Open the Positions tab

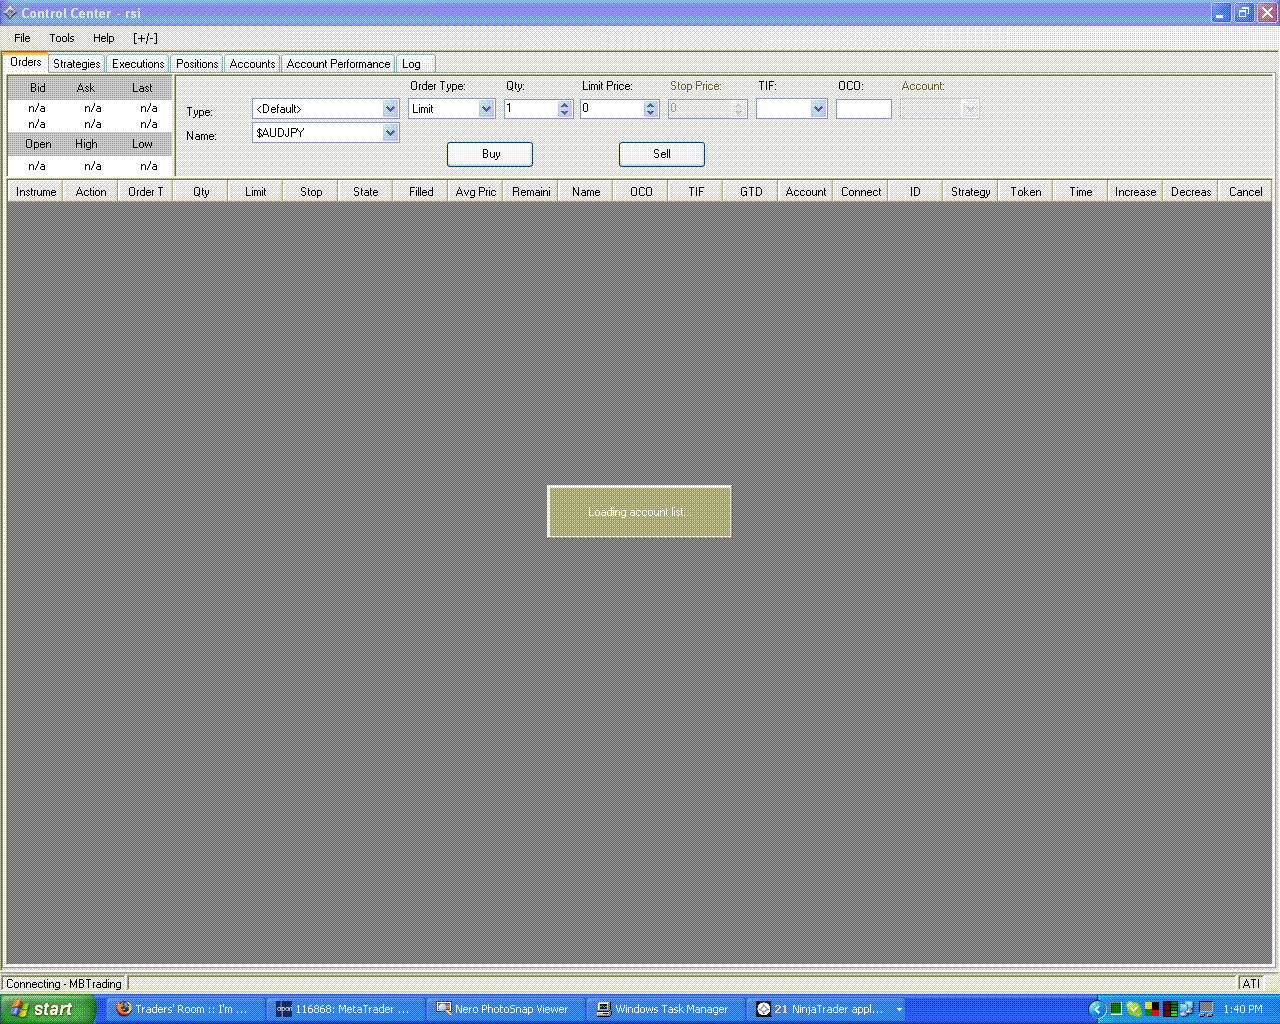[197, 64]
